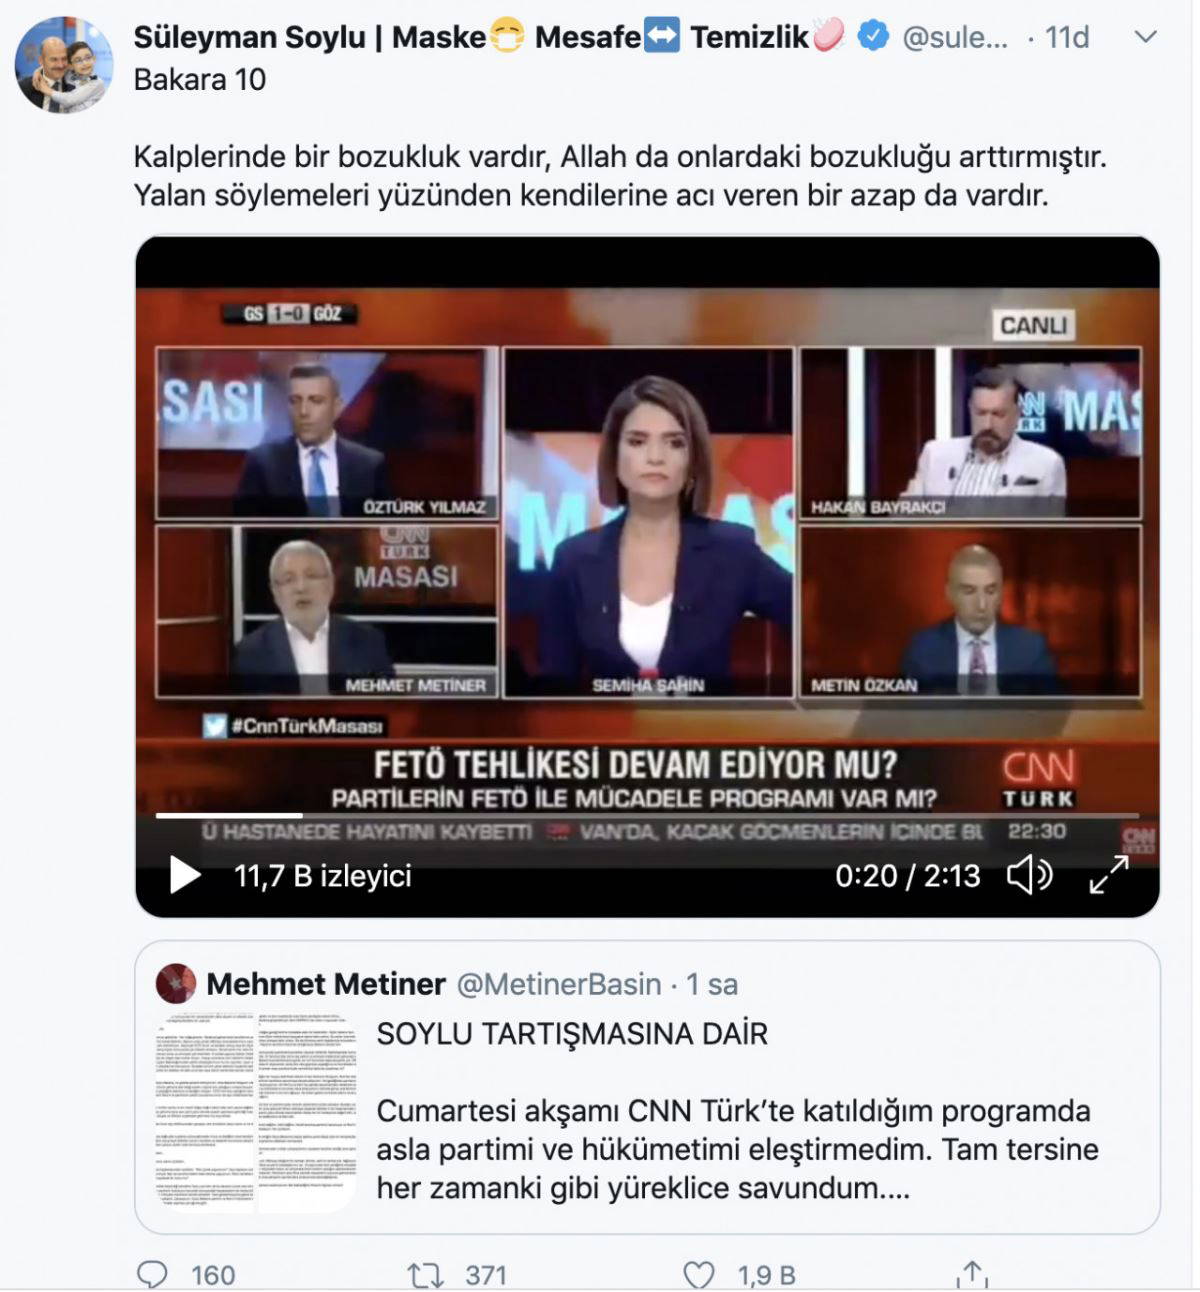1200x1292 pixels.
Task: Open Mehmet Metiner's quoted tweet
Action: tap(648, 1087)
